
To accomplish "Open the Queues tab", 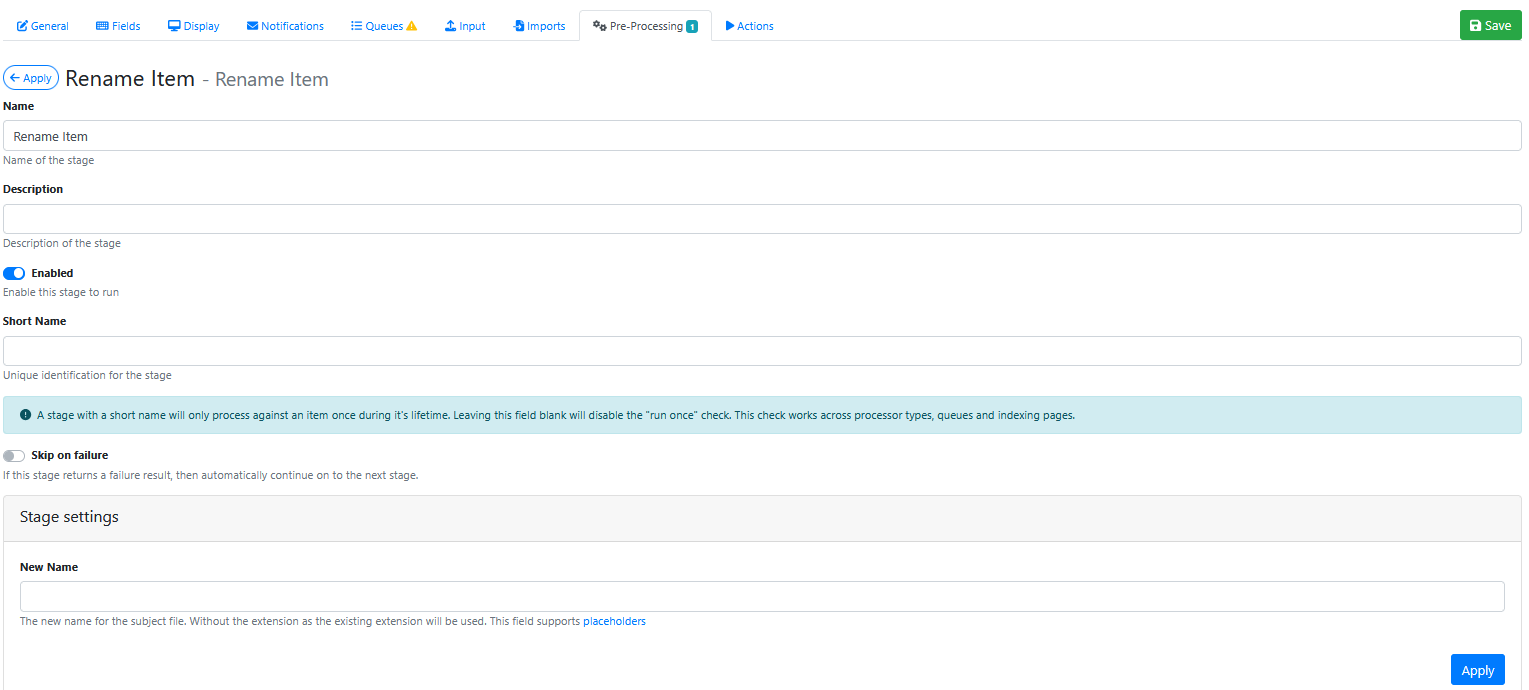I will [384, 26].
